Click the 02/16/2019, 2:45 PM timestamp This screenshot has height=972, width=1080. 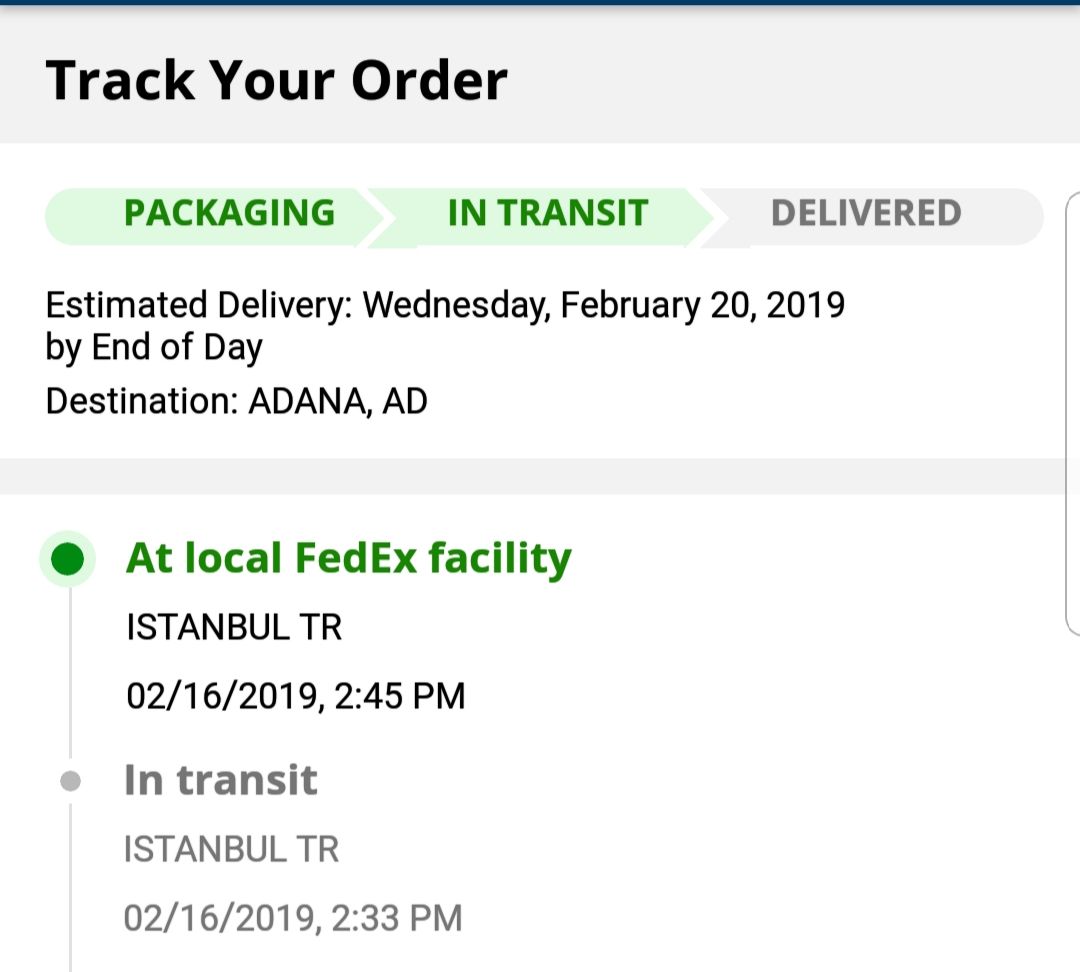pyautogui.click(x=296, y=696)
